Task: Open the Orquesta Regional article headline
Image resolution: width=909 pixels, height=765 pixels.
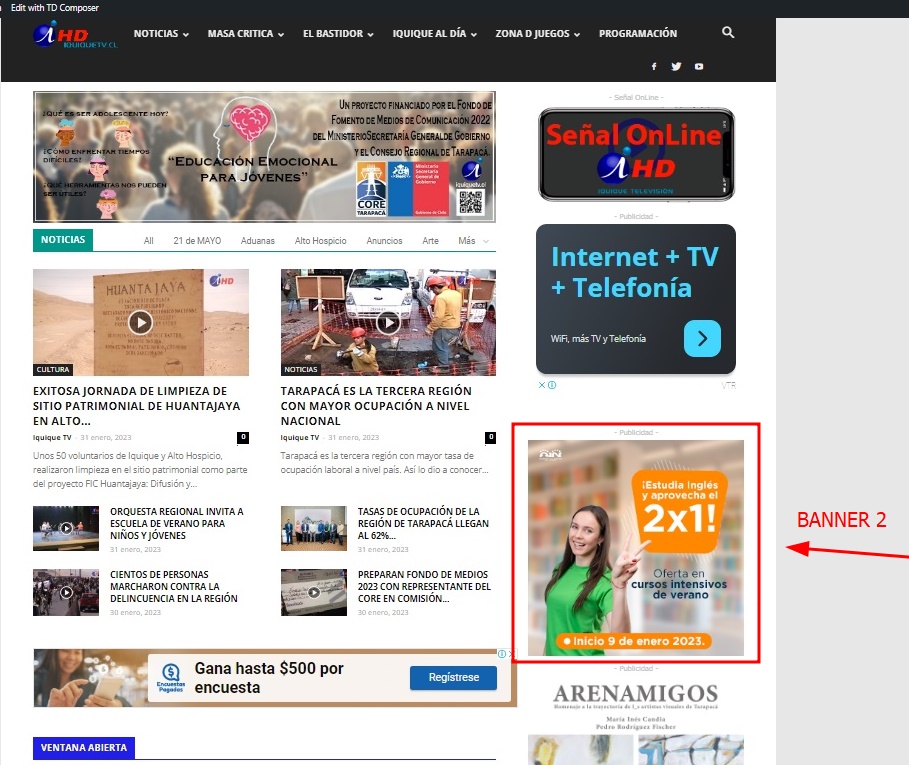Action: (x=176, y=523)
